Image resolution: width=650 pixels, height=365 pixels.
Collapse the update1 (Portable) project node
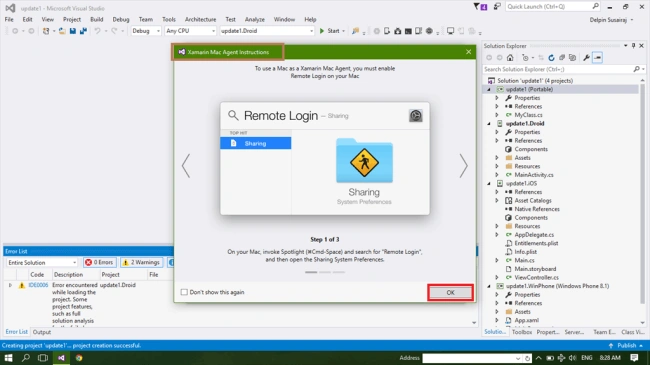tap(489, 89)
